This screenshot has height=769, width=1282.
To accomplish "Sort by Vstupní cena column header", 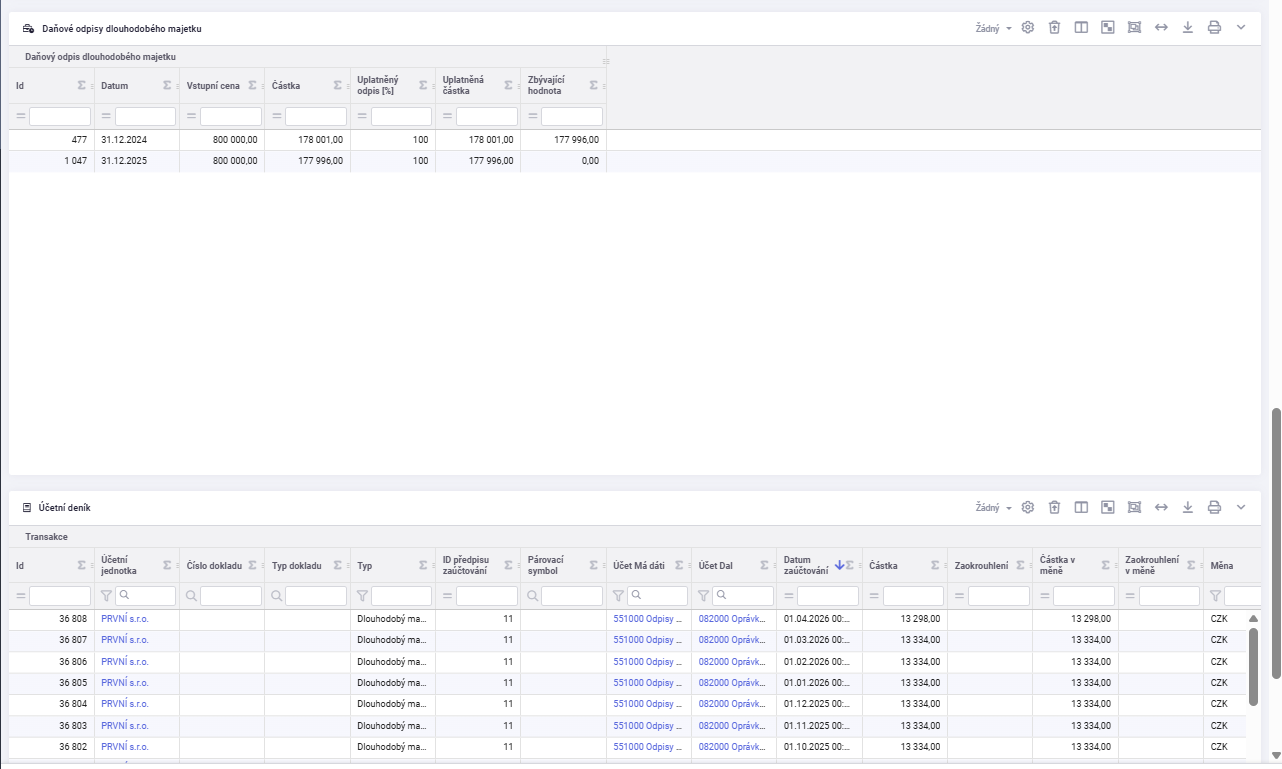I will [213, 86].
